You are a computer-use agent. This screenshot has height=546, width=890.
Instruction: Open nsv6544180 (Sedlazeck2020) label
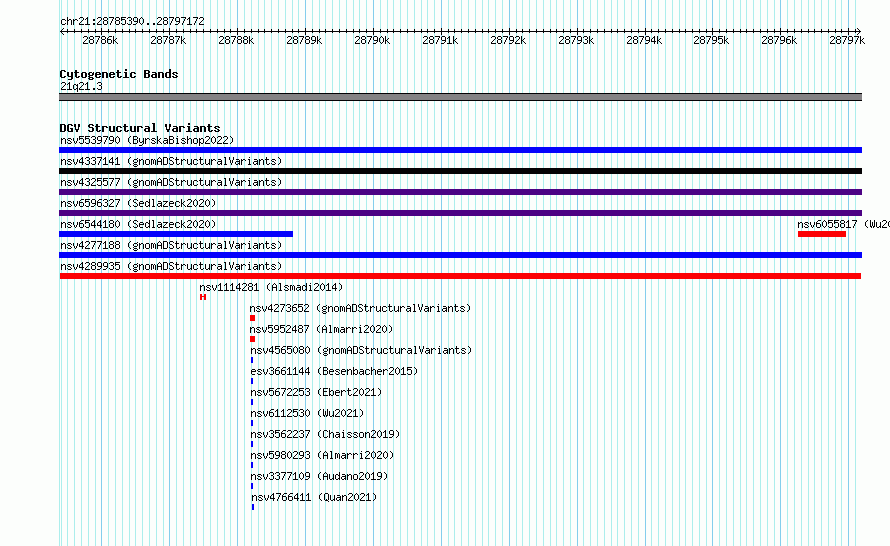click(138, 224)
